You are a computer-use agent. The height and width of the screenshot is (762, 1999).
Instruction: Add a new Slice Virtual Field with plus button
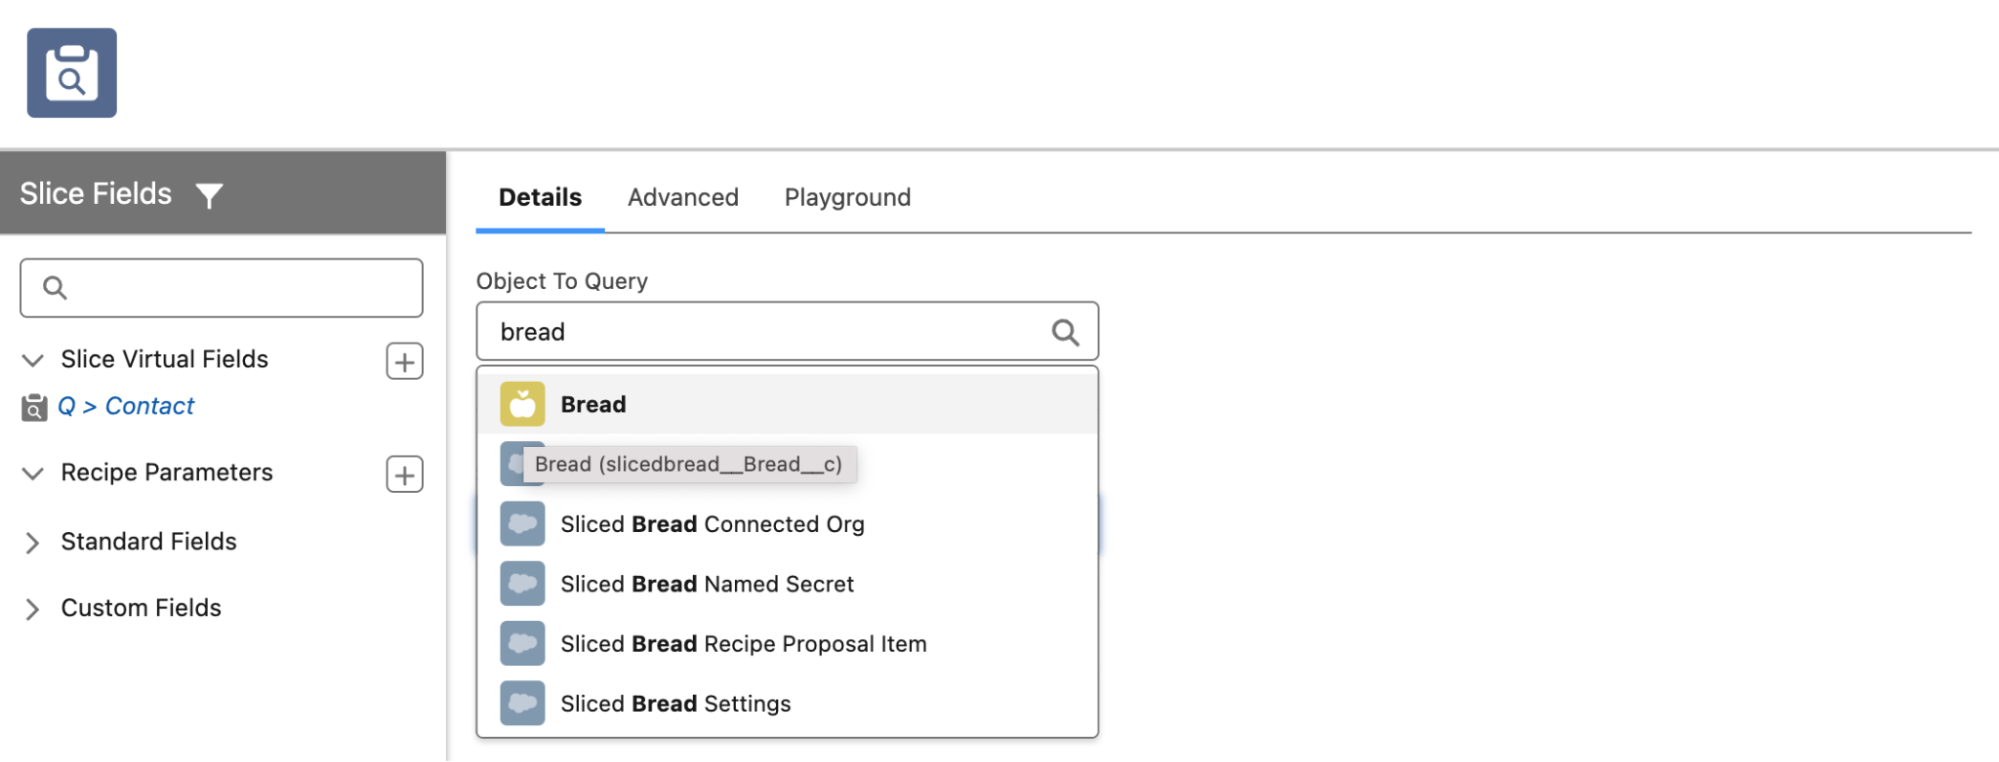click(403, 360)
